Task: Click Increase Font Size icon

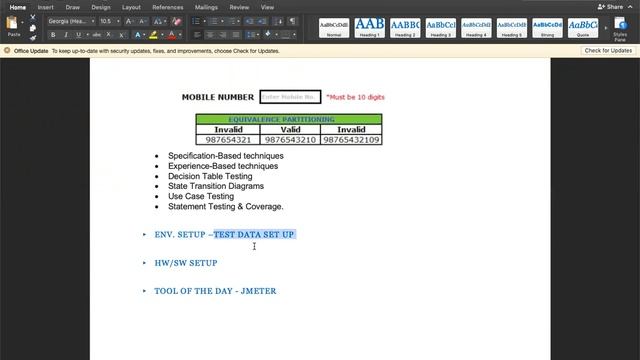Action: click(x=129, y=21)
